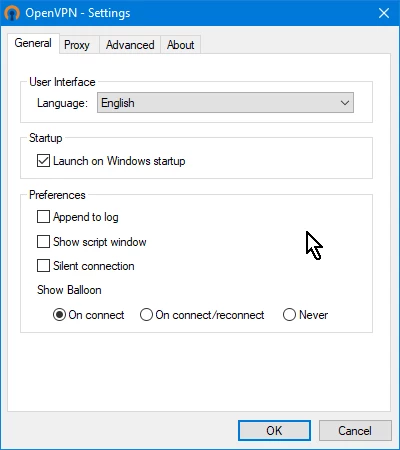Open the Language dropdown set to English
This screenshot has height=450, width=400.
[x=225, y=103]
